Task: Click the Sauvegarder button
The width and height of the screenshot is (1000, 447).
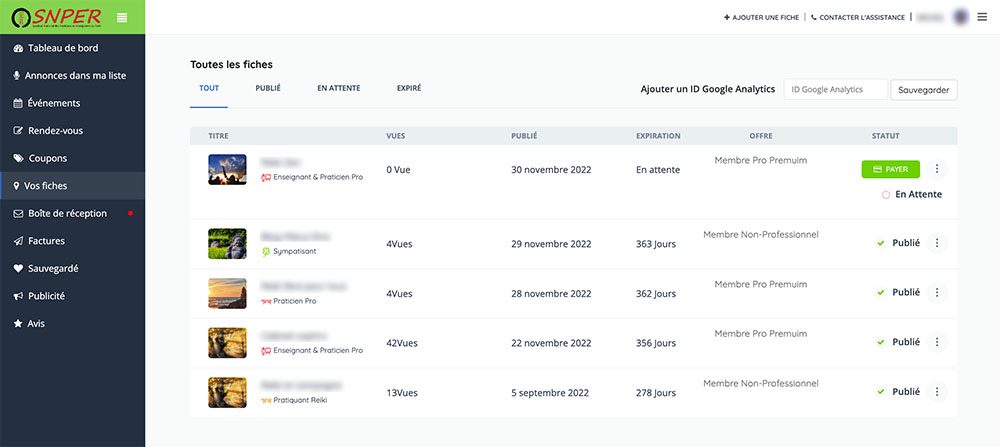Action: [x=924, y=90]
